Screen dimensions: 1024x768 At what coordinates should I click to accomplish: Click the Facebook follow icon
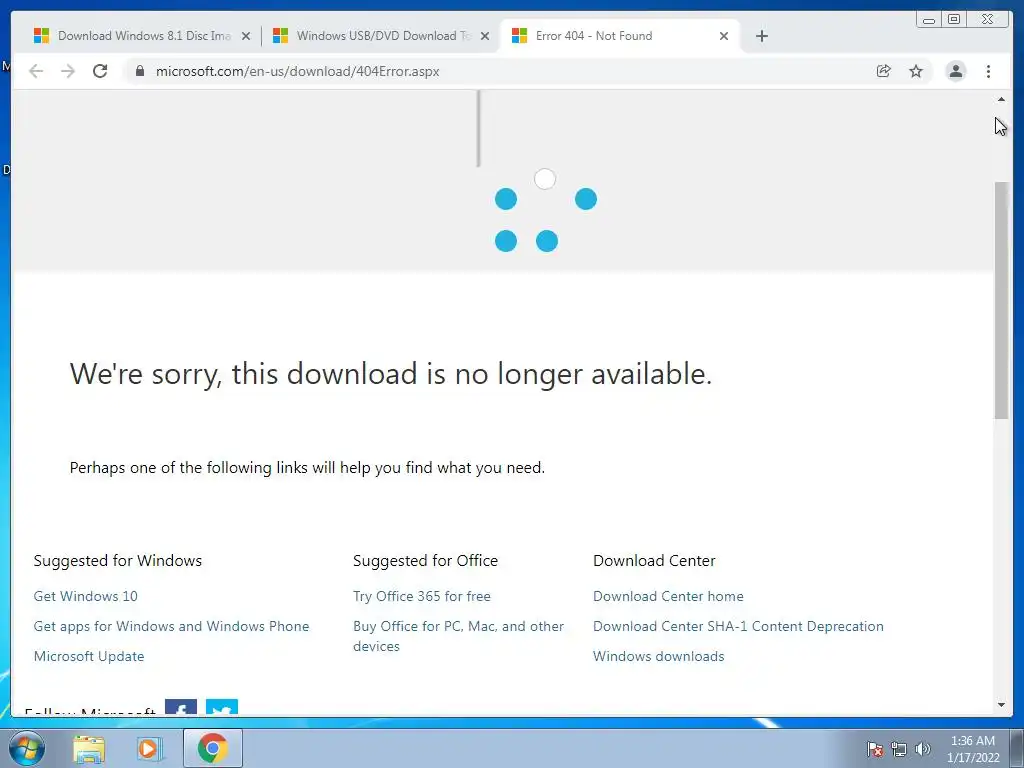coord(181,707)
